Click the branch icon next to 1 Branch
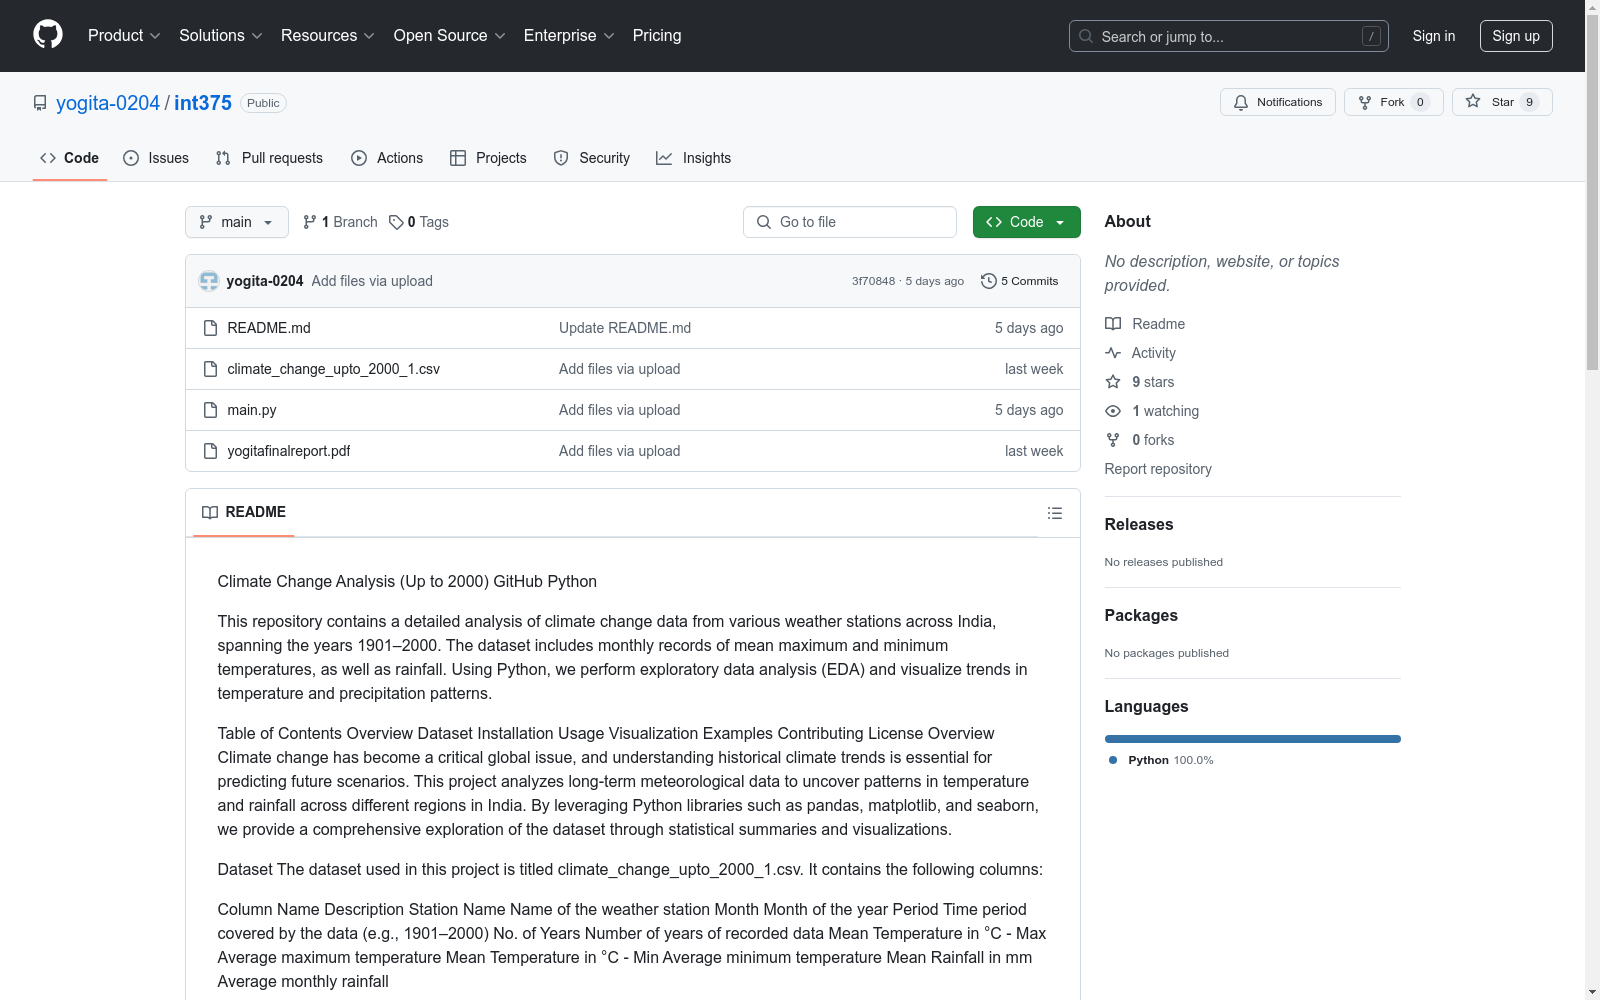This screenshot has height=1000, width=1600. click(310, 222)
